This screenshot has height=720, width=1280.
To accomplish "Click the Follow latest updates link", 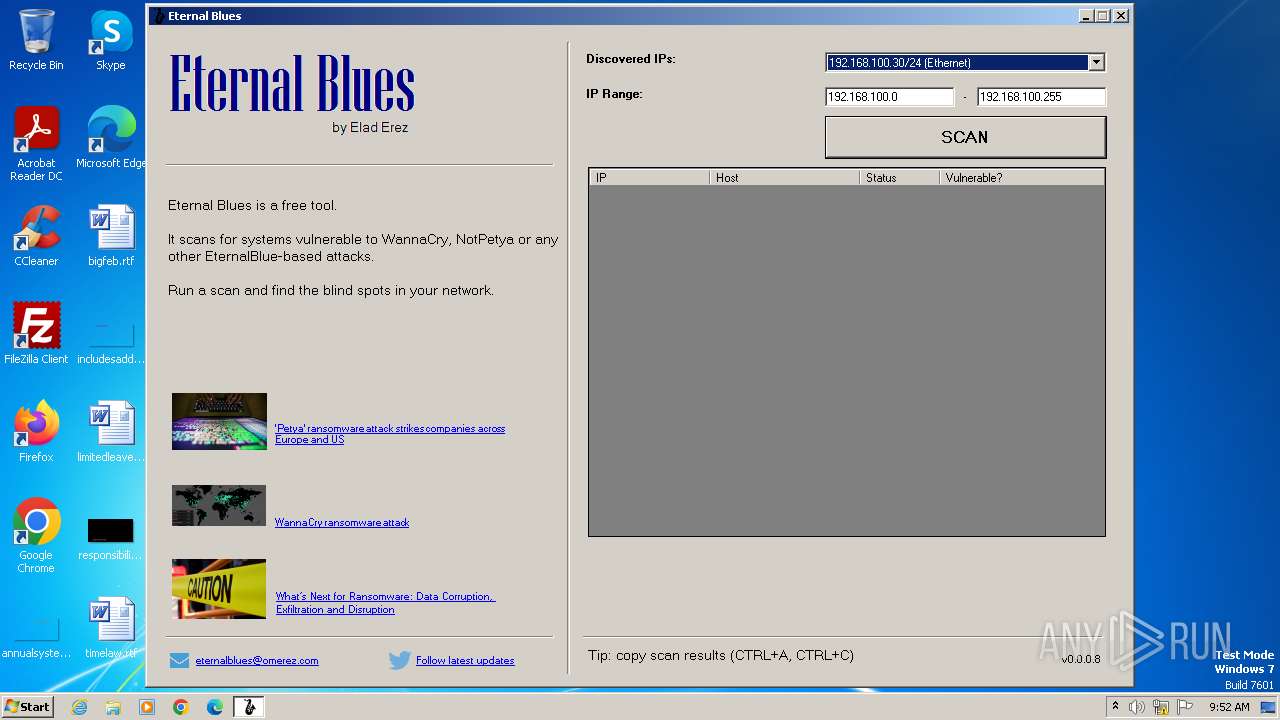I will pyautogui.click(x=465, y=660).
